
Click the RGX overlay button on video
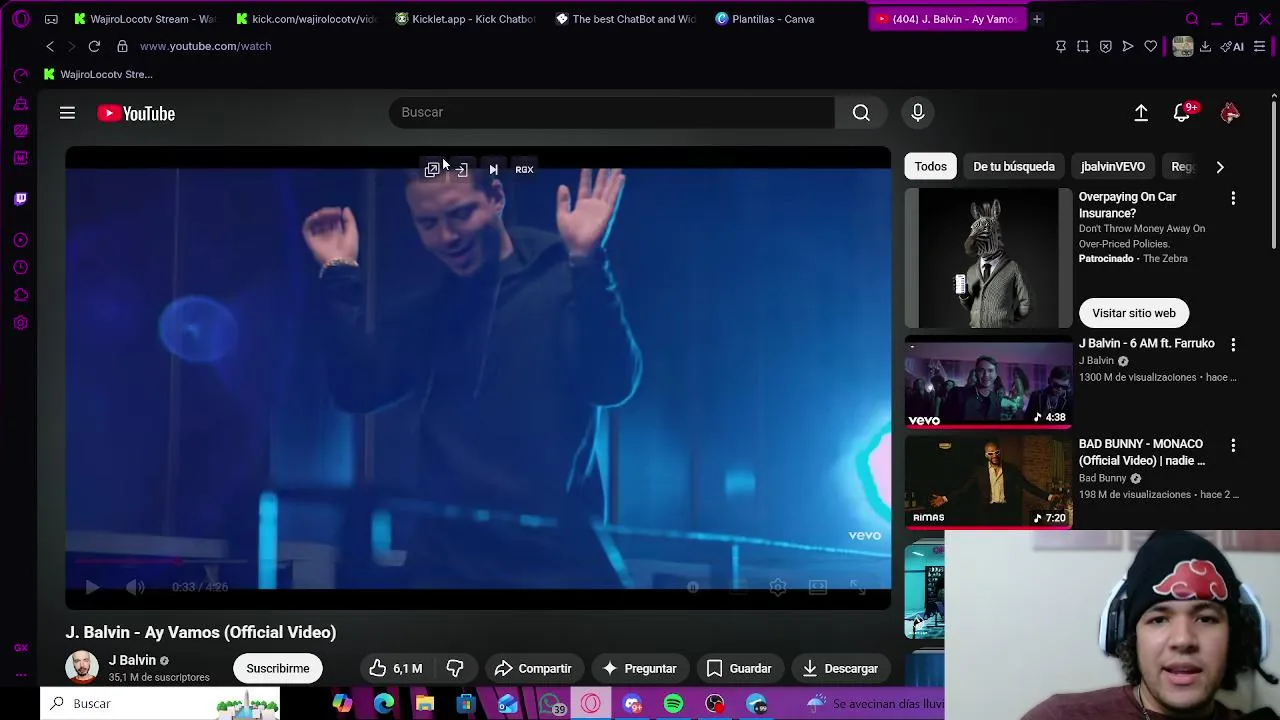pyautogui.click(x=524, y=170)
